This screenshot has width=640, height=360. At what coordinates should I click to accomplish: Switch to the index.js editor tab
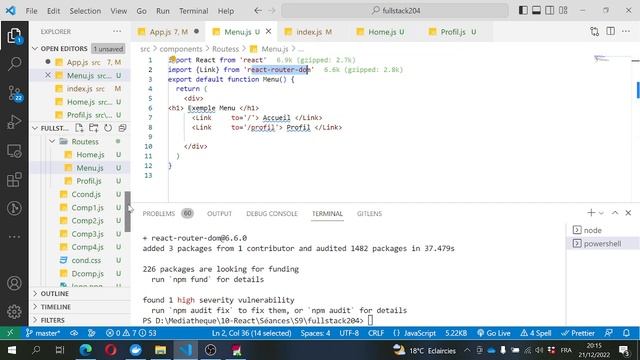tap(313, 31)
